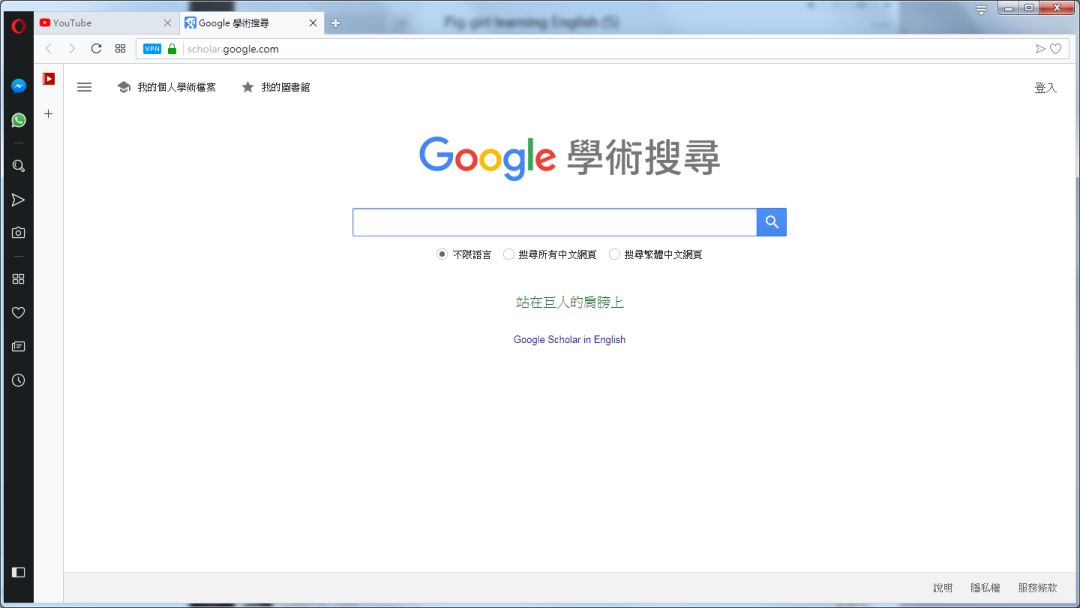Go forward to the next page
Viewport: 1080px width, 608px height.
pyautogui.click(x=72, y=49)
